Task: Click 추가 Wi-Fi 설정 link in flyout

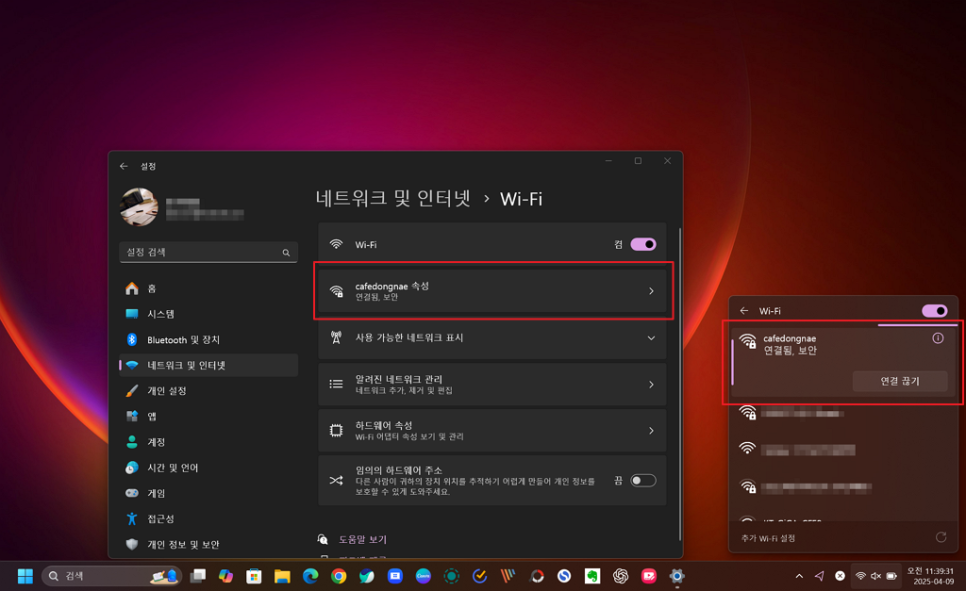Action: click(x=768, y=538)
